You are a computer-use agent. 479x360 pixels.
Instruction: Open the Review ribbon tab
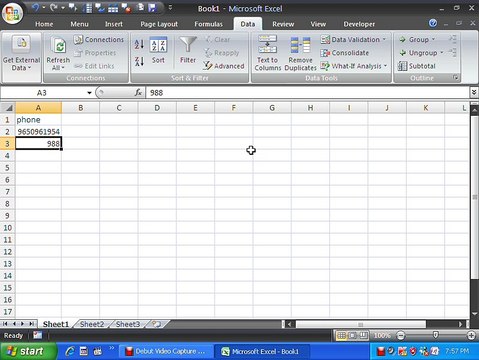click(x=283, y=24)
